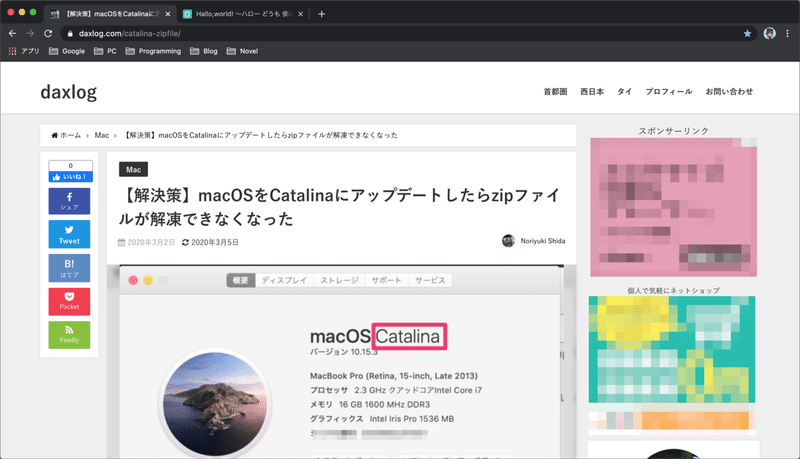Open the PC bookmarks folder
The height and width of the screenshot is (459, 800).
[105, 51]
